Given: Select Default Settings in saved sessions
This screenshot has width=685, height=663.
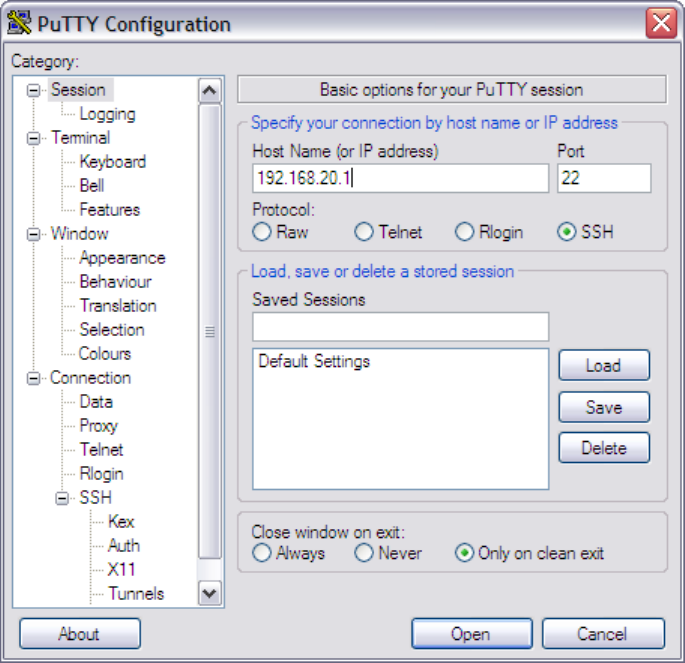Looking at the screenshot, I should [314, 362].
